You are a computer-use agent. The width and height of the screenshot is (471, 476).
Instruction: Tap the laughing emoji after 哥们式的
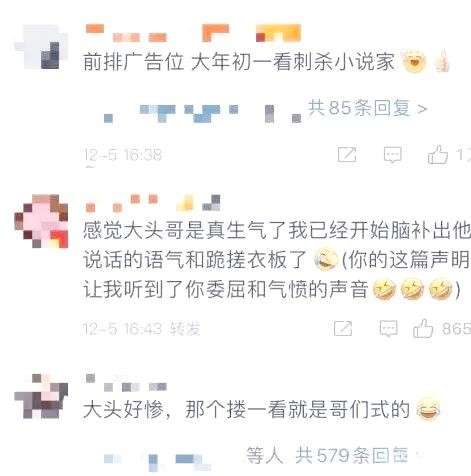click(x=428, y=409)
